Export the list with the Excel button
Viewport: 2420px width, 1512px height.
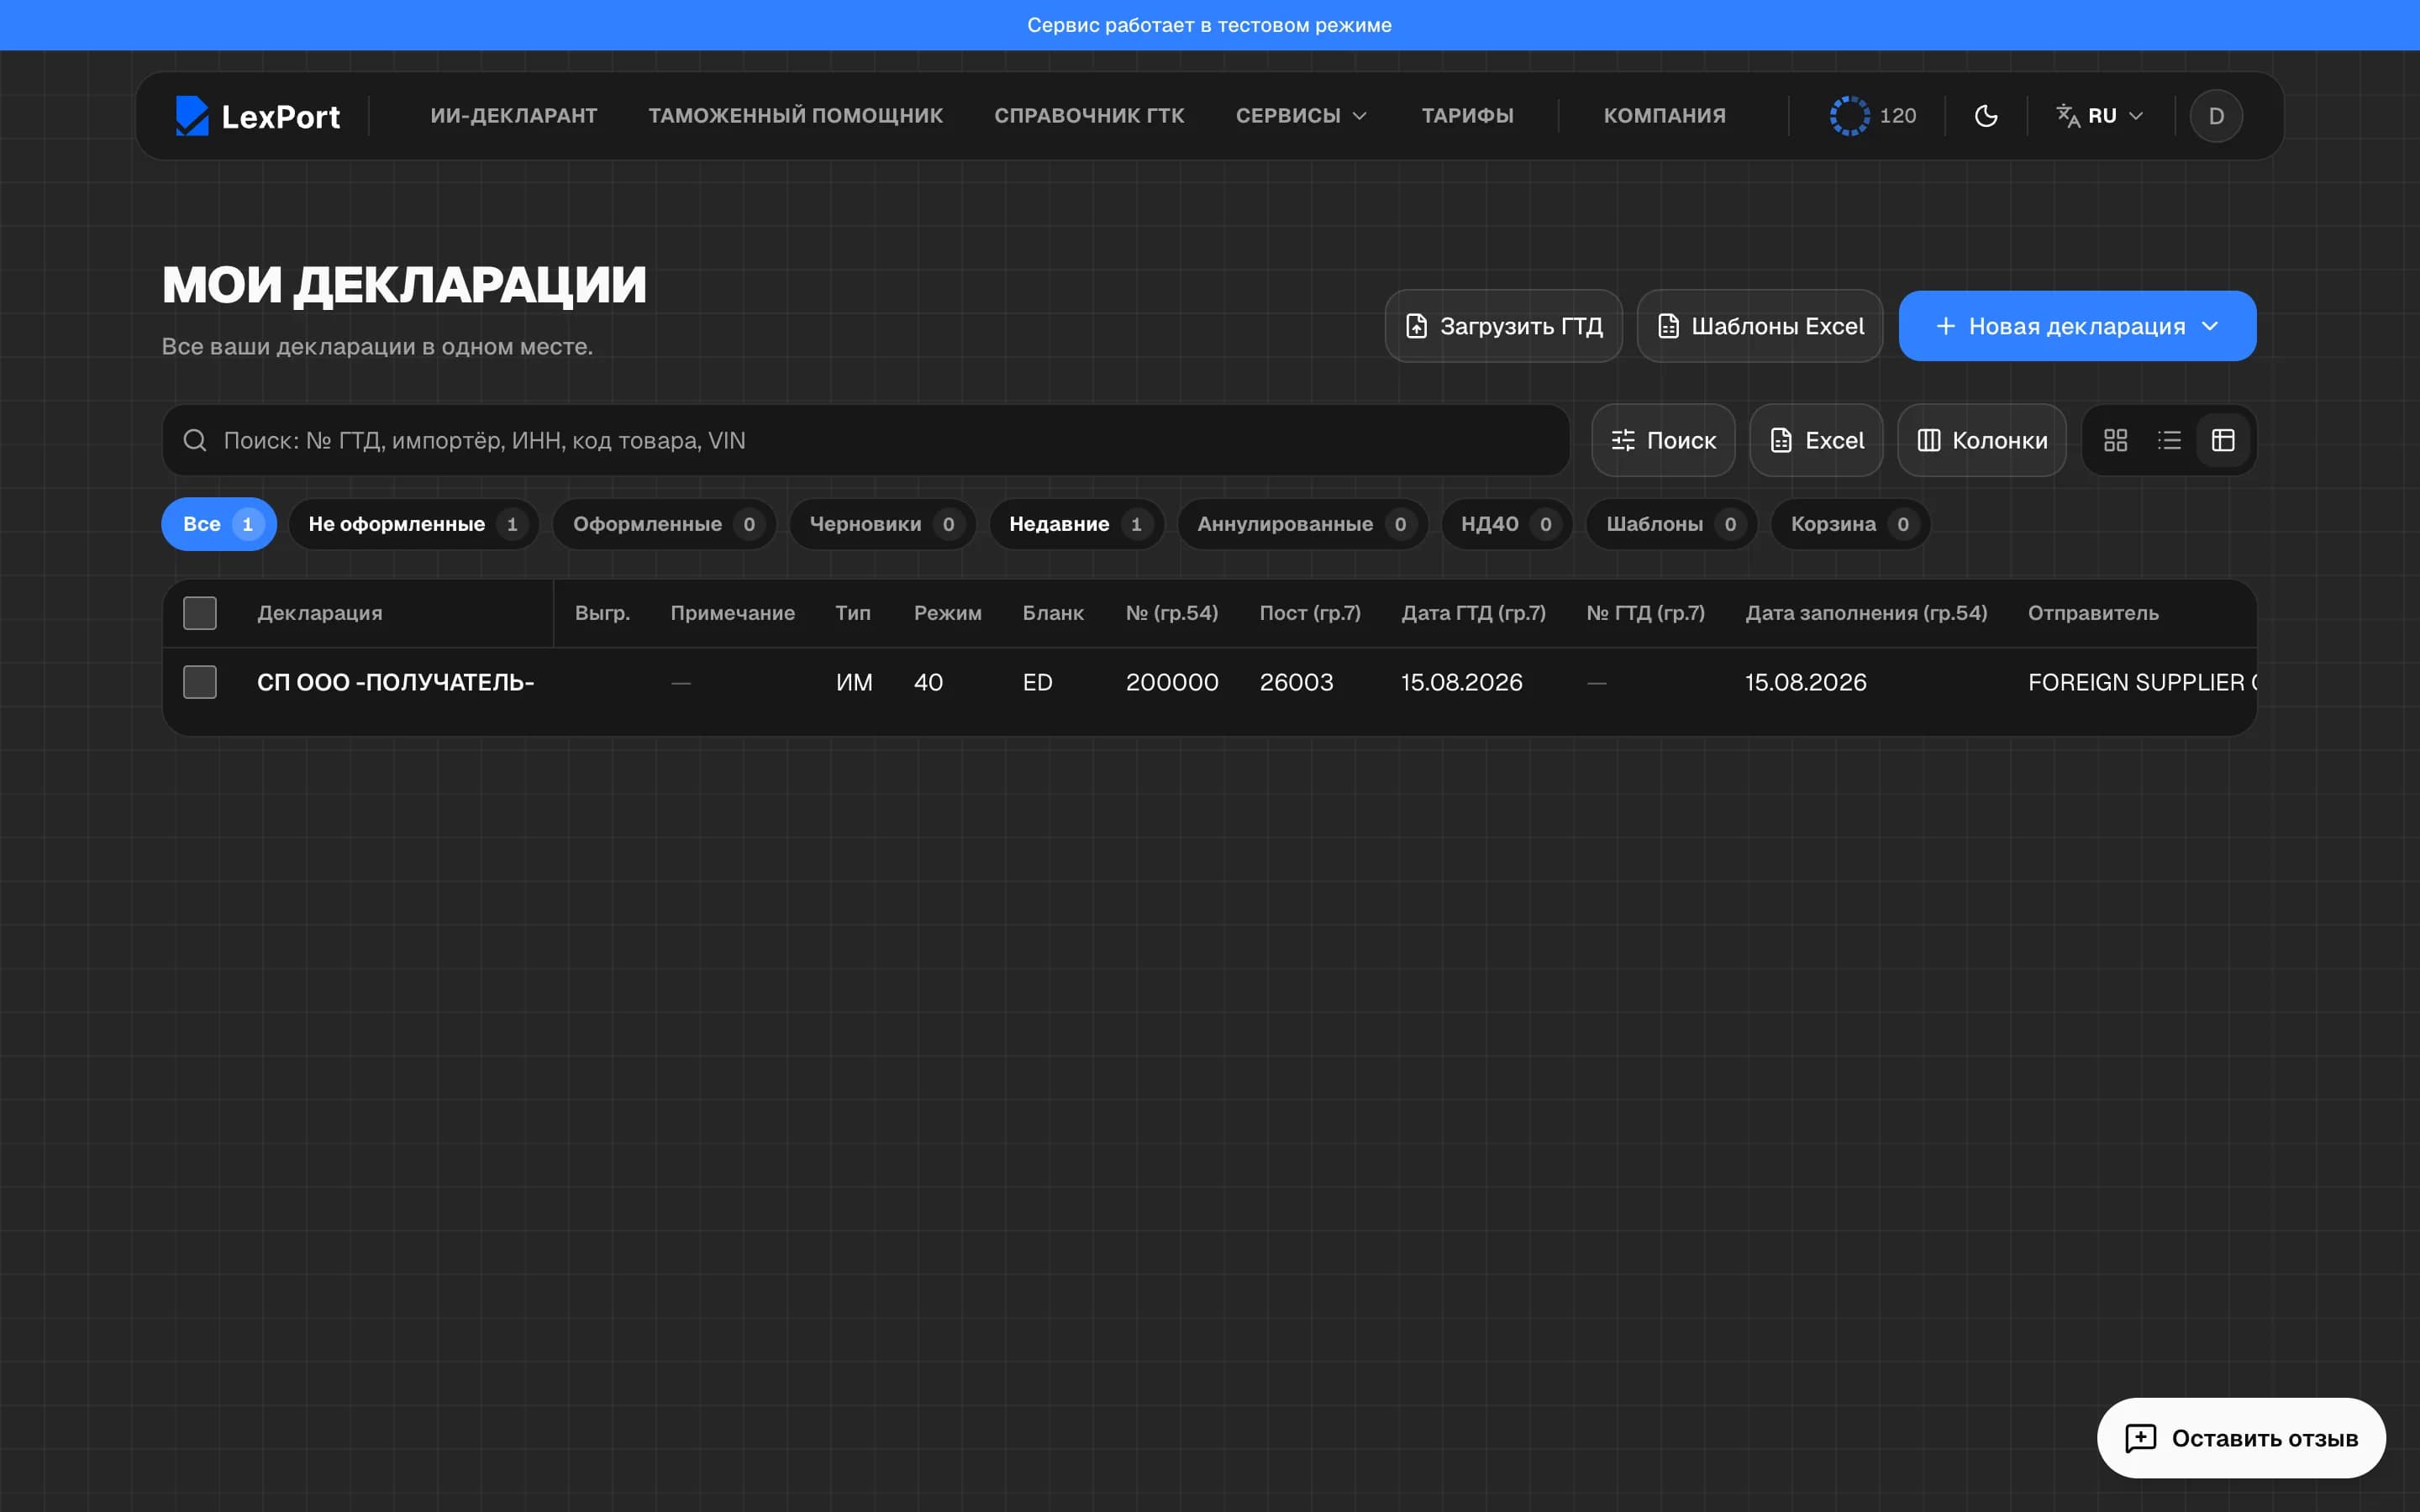(x=1816, y=440)
